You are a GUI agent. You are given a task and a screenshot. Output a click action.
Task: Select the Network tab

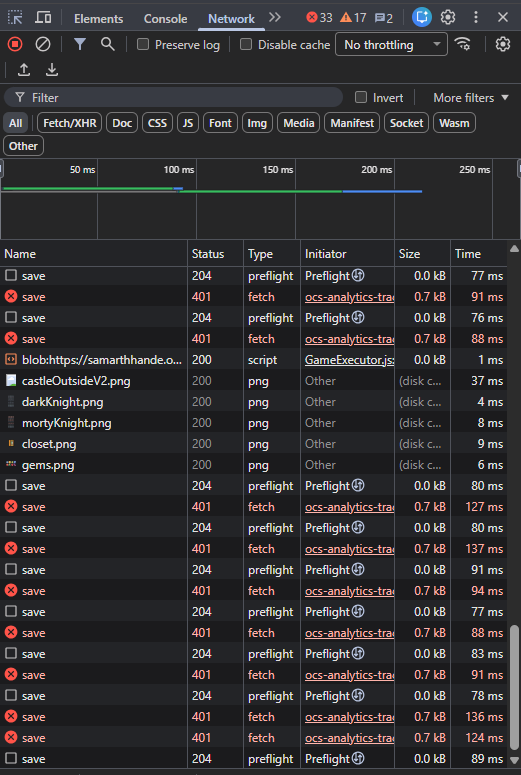point(231,19)
